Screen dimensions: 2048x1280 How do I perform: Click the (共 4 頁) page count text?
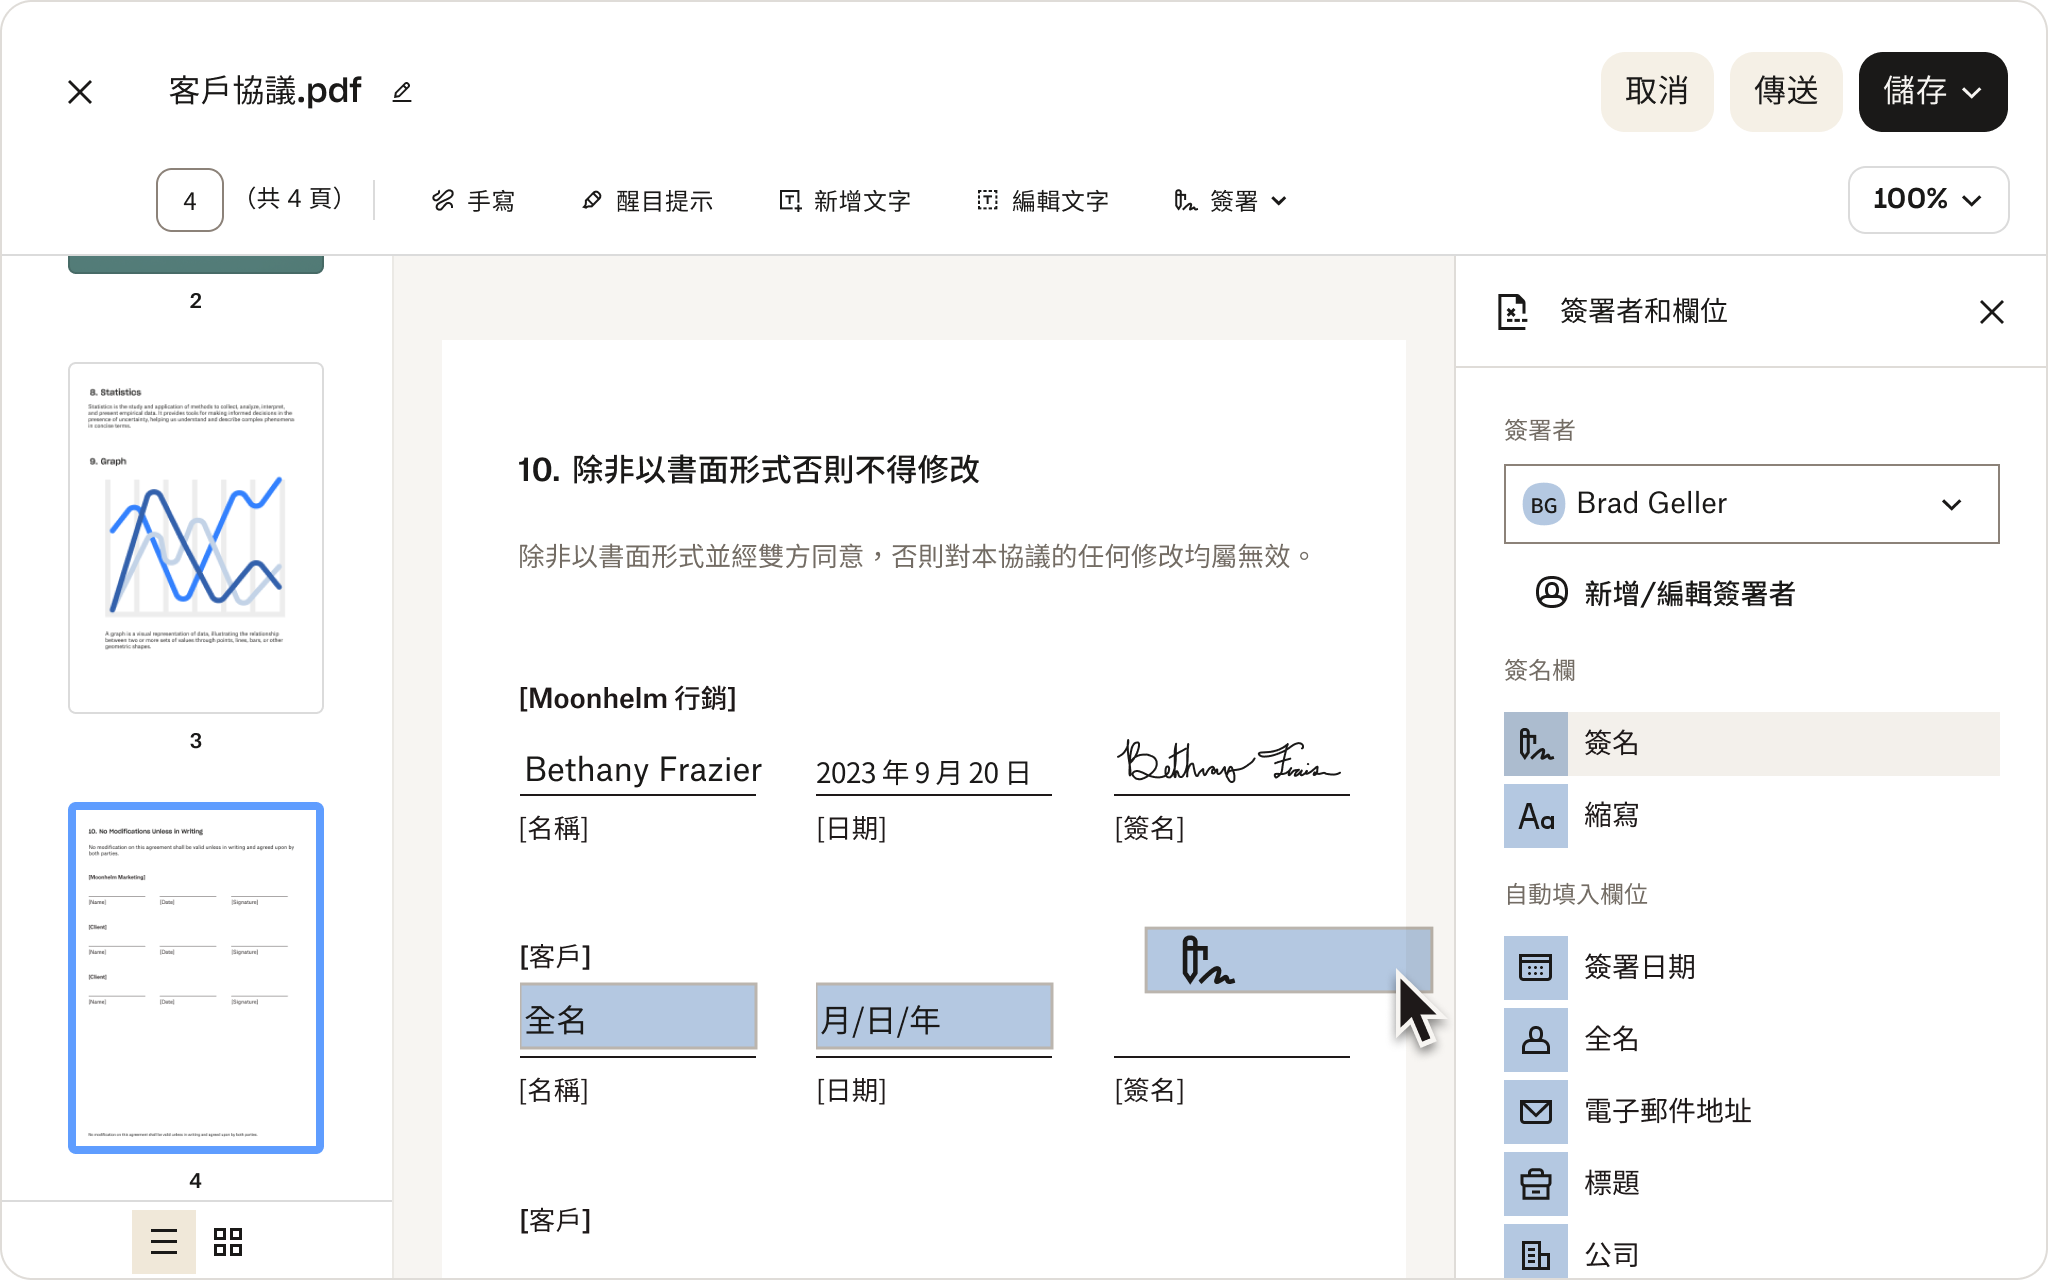pos(295,198)
